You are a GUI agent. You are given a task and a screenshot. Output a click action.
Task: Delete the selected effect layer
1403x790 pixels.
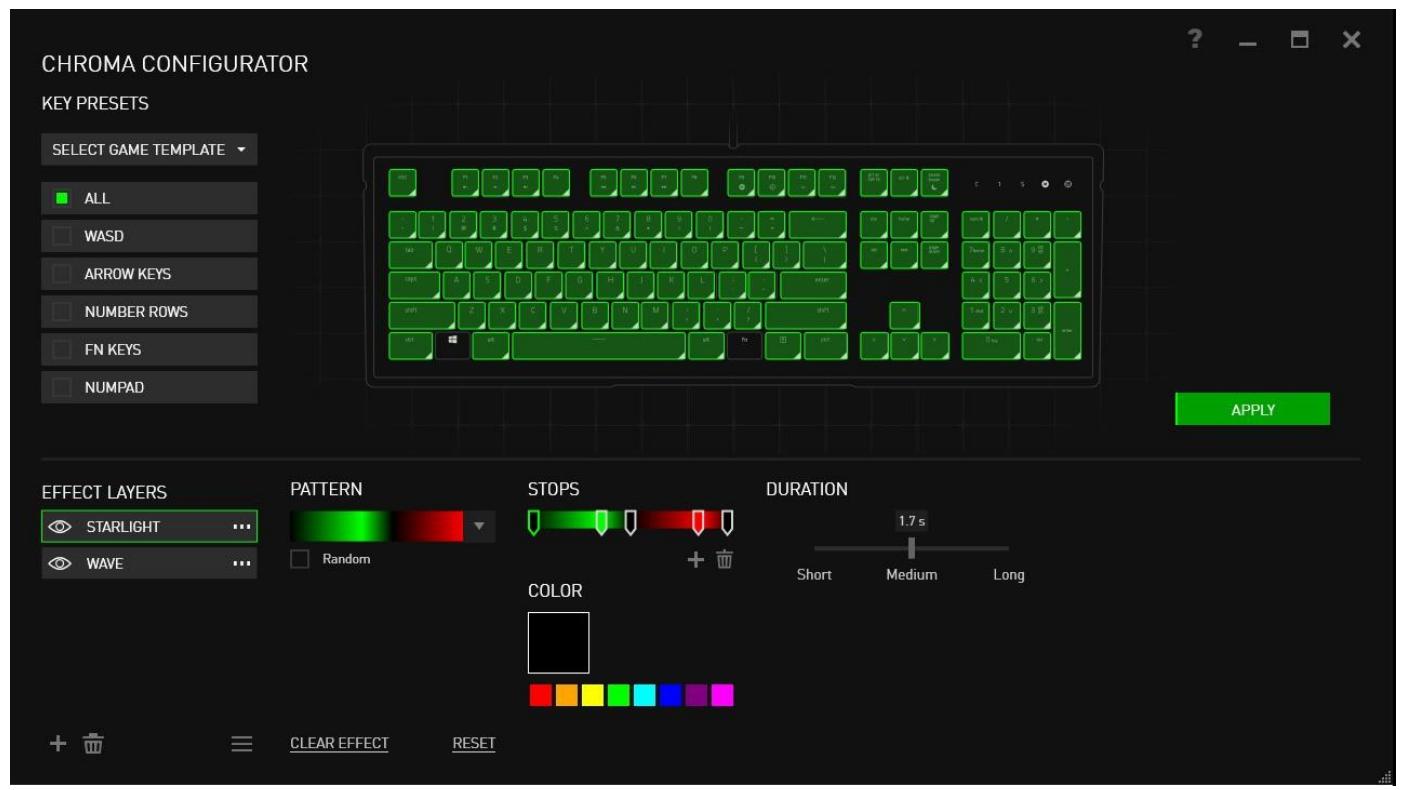click(93, 743)
